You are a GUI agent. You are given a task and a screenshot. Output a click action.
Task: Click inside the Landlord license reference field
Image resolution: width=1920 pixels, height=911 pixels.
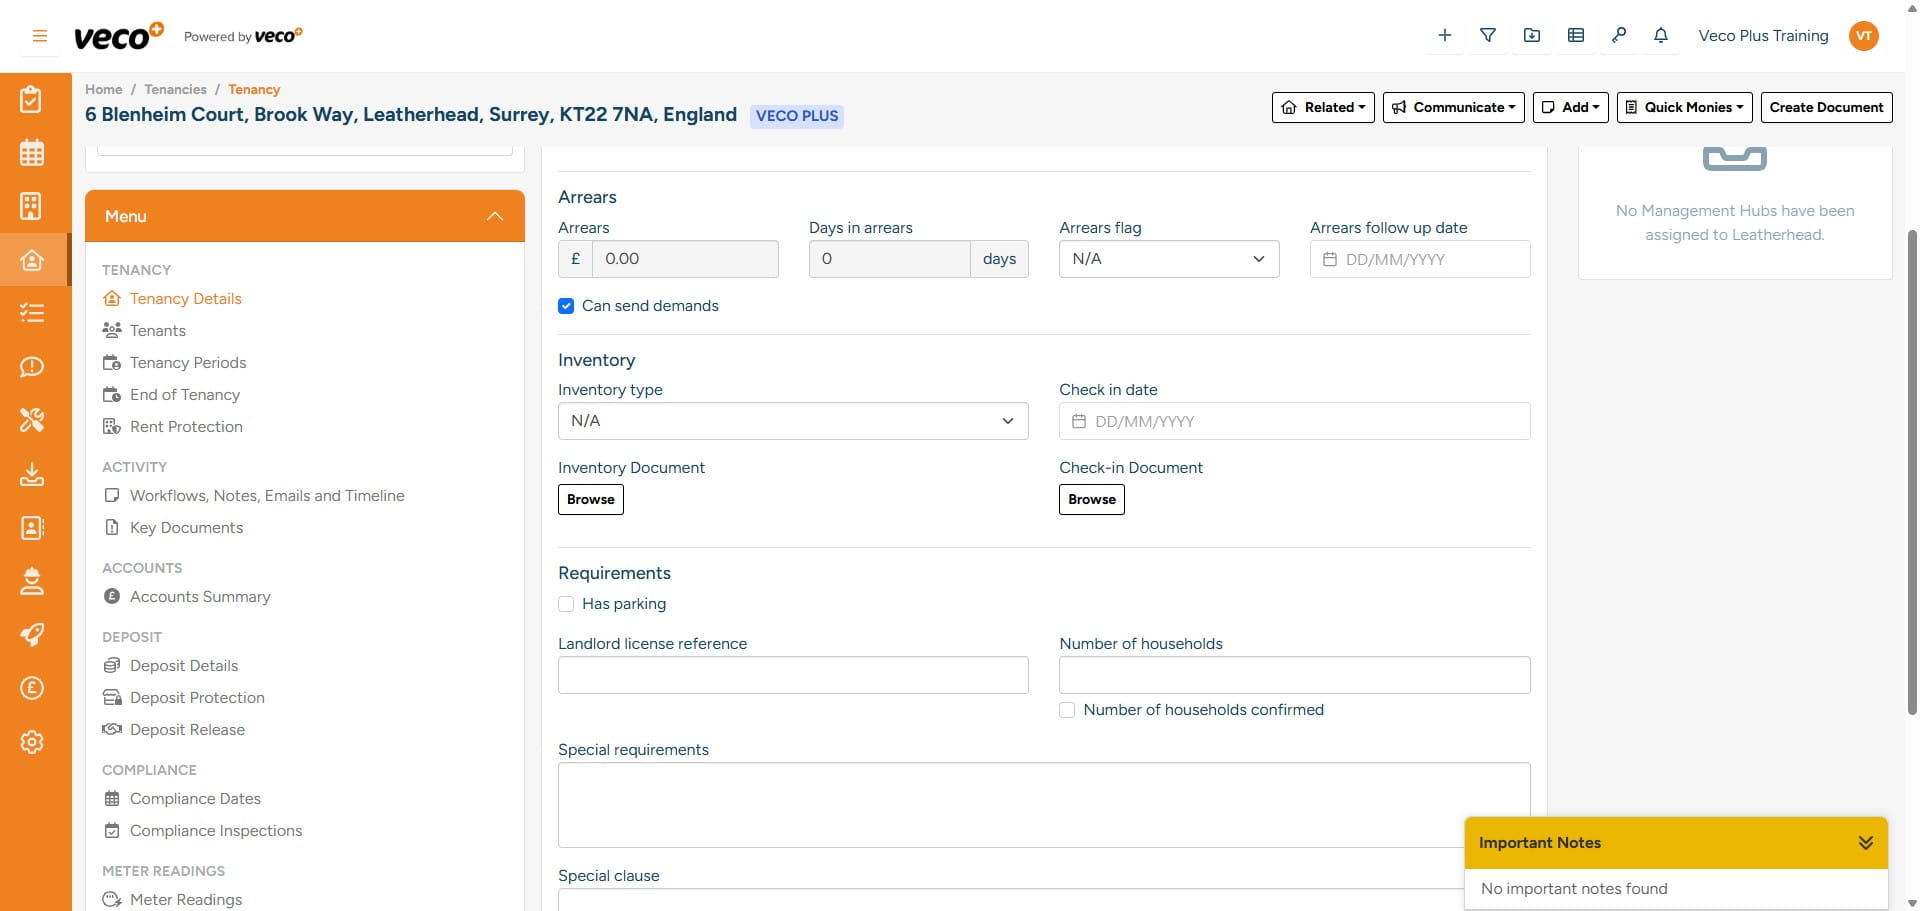792,674
